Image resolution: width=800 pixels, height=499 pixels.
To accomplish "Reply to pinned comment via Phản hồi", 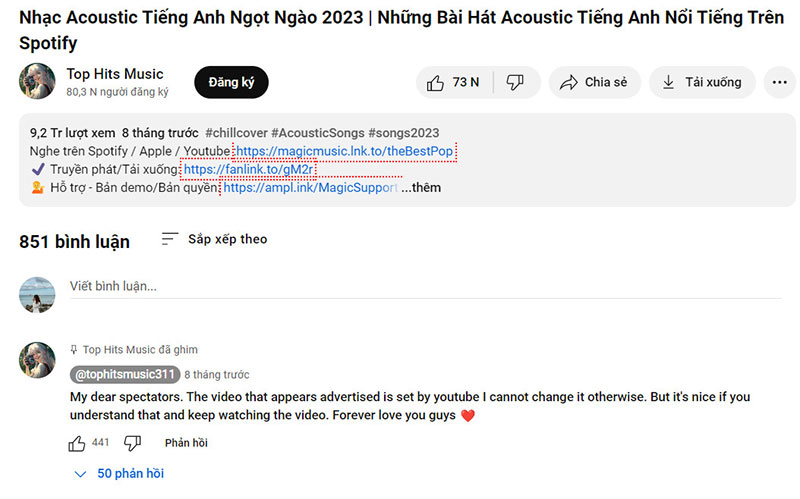I will point(186,443).
